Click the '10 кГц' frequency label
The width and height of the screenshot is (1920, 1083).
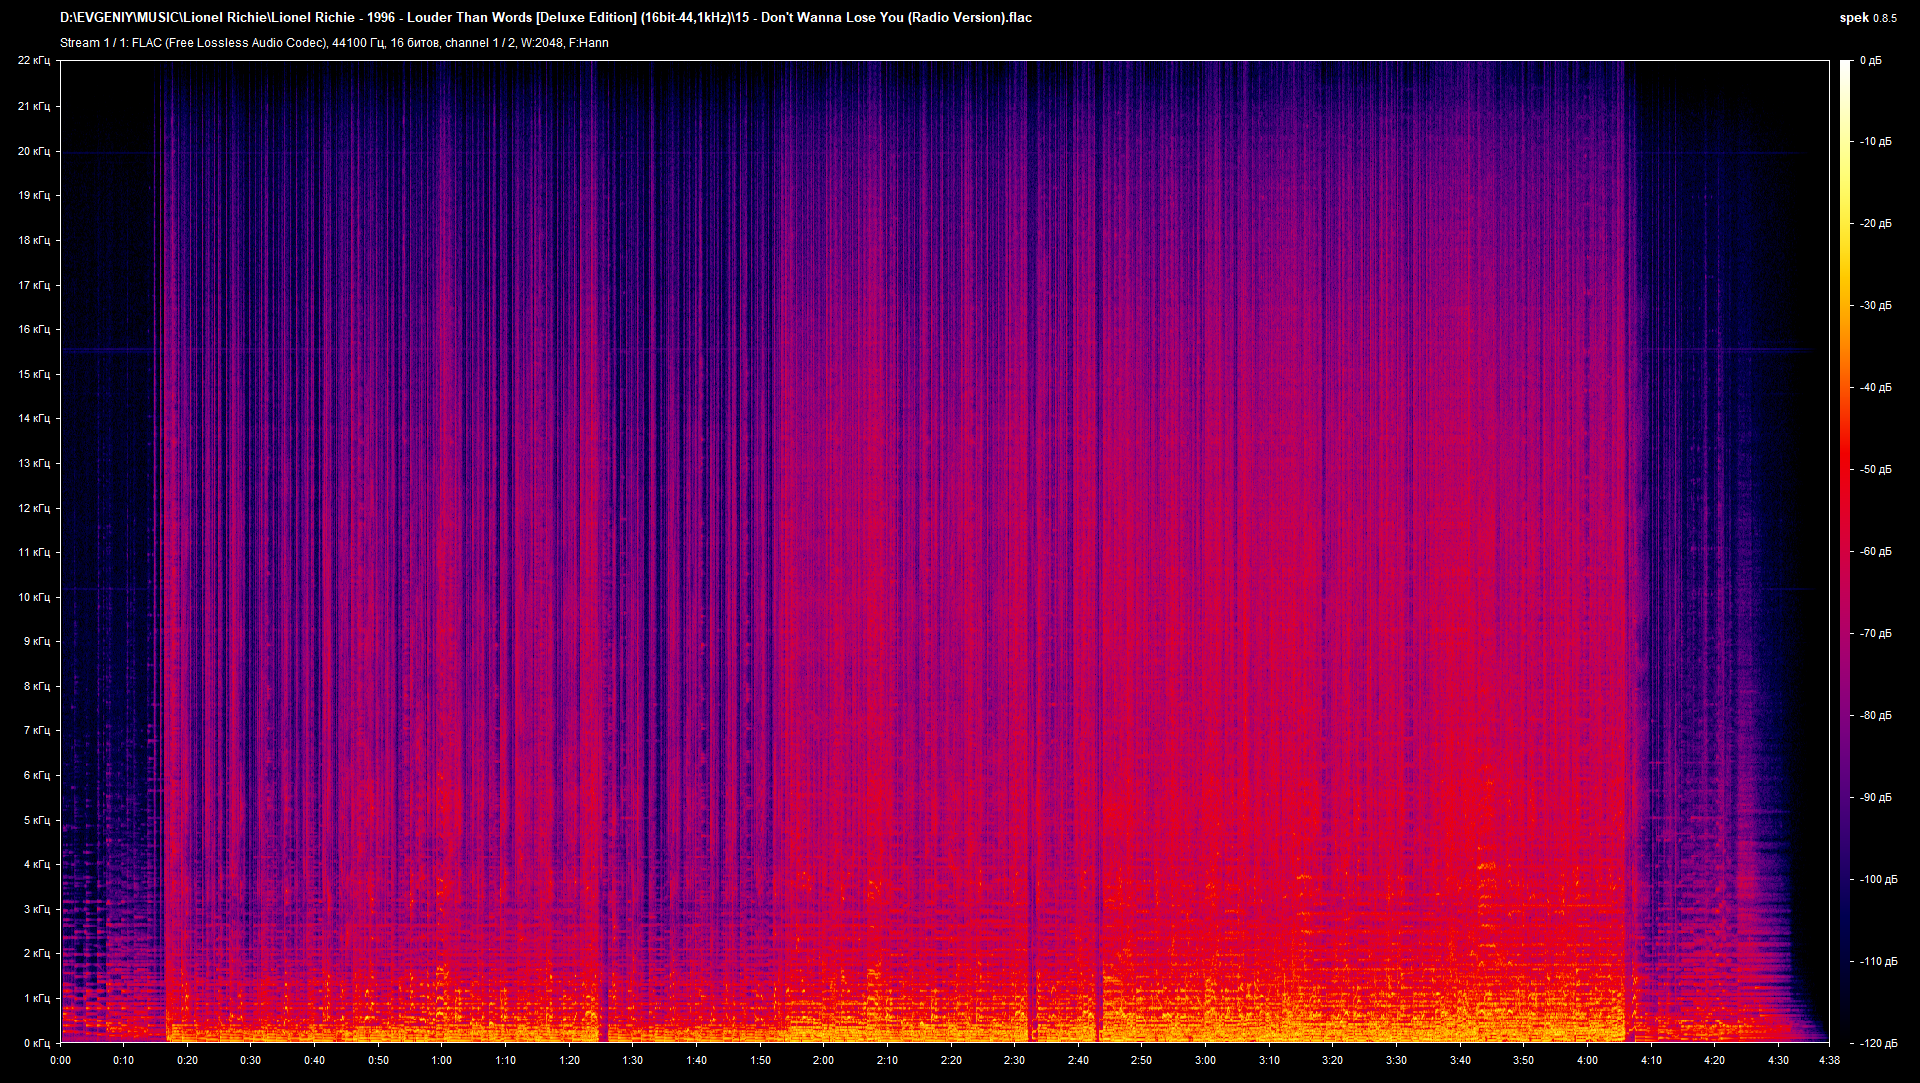tap(34, 597)
